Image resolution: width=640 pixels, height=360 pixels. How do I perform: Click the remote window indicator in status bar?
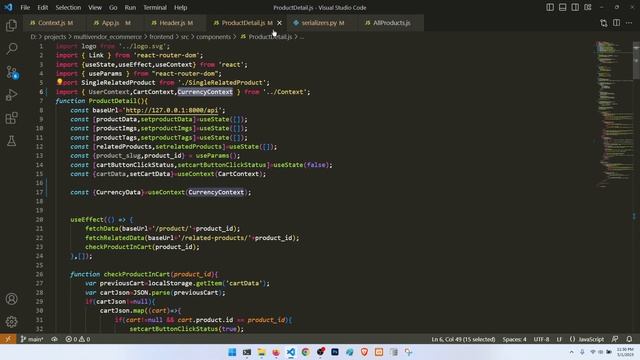(x=8, y=339)
